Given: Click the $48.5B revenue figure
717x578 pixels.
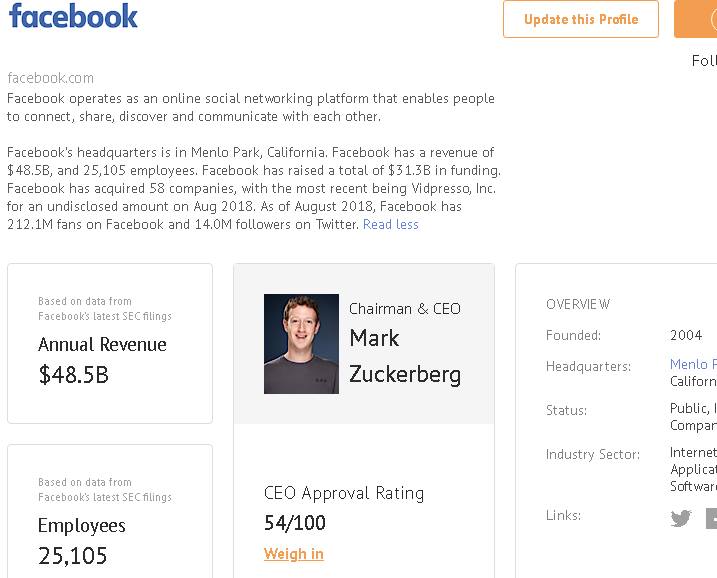Looking at the screenshot, I should click(x=73, y=375).
